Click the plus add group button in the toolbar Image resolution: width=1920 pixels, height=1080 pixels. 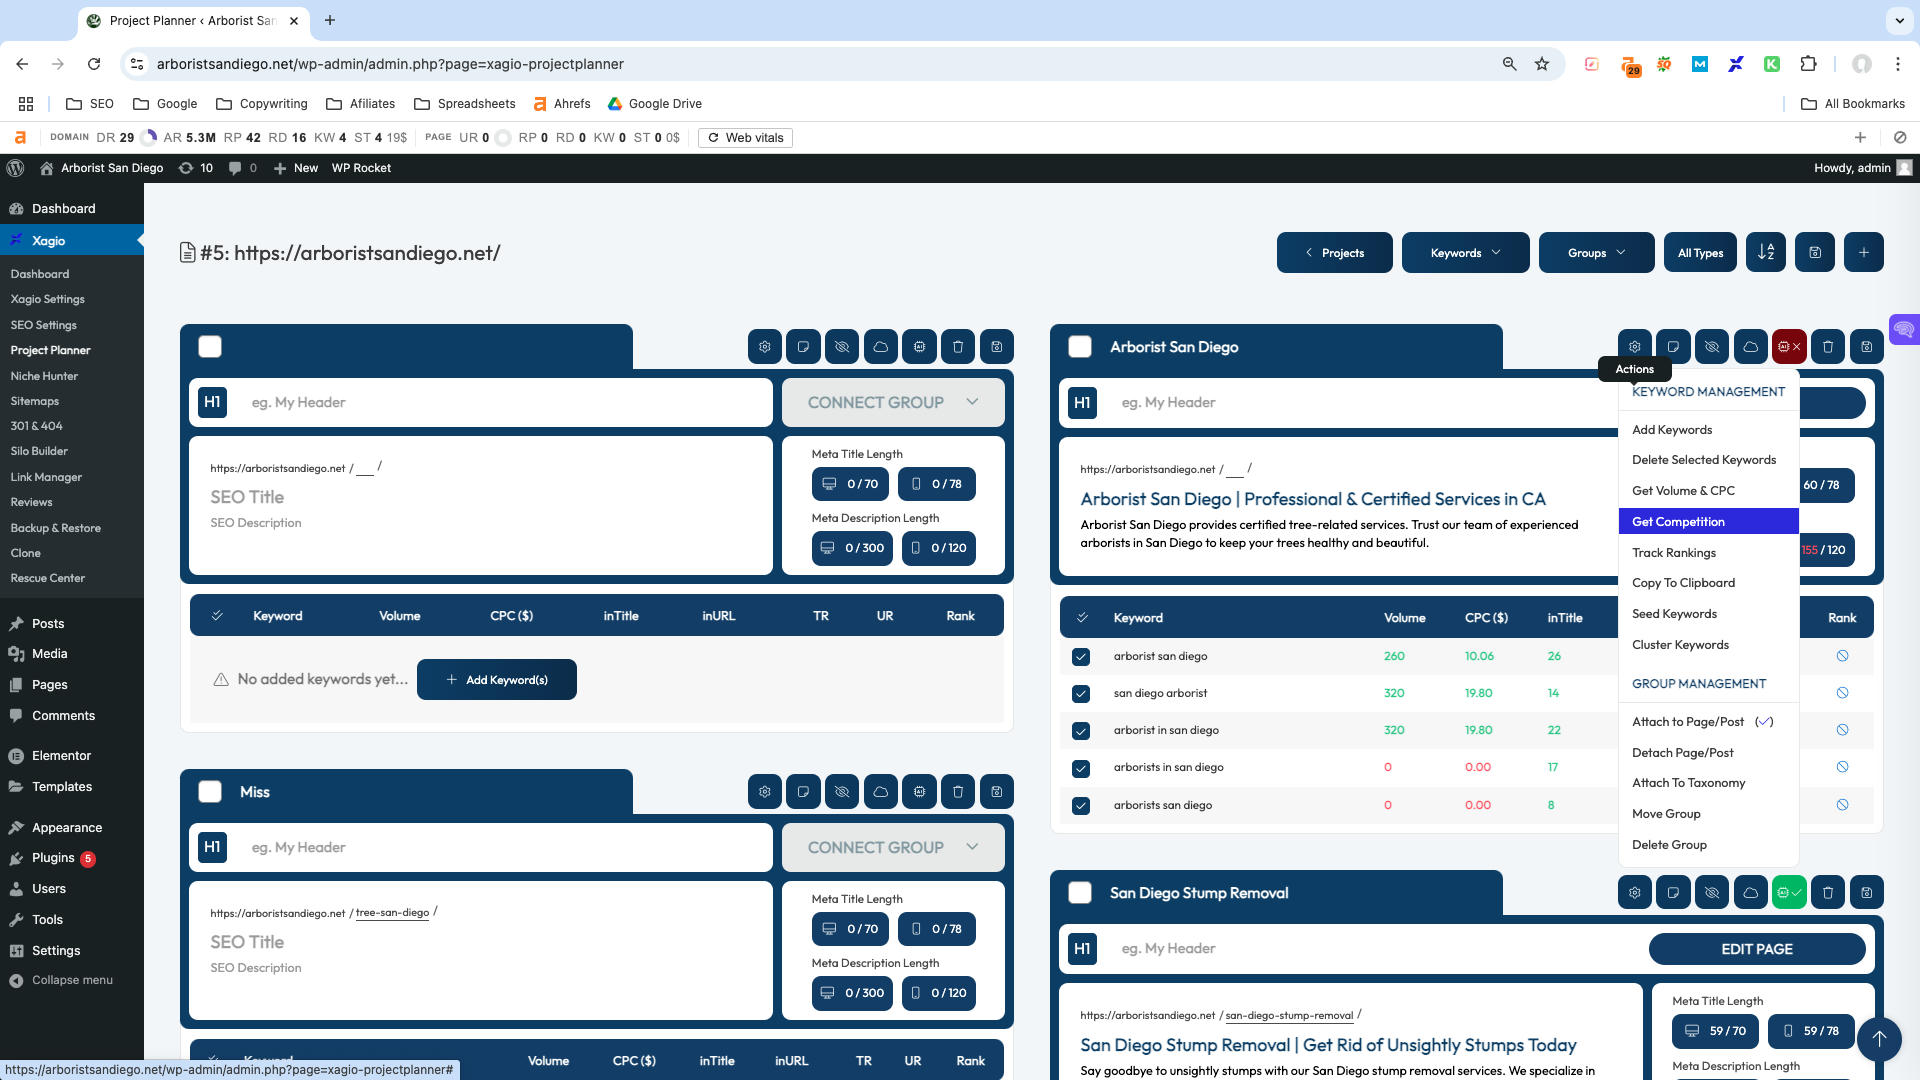[x=1864, y=253]
